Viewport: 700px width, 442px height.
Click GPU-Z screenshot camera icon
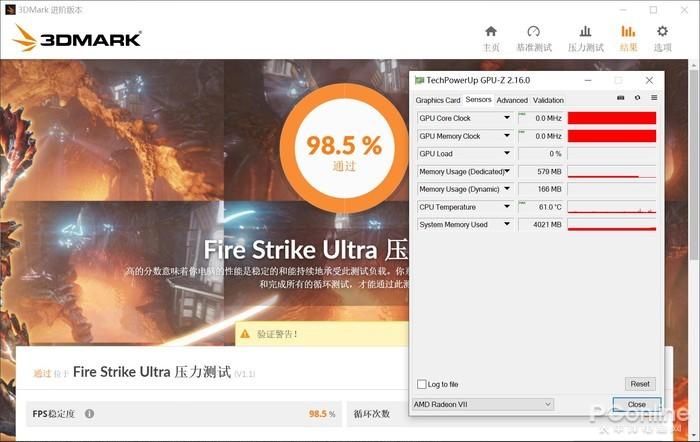(x=621, y=98)
